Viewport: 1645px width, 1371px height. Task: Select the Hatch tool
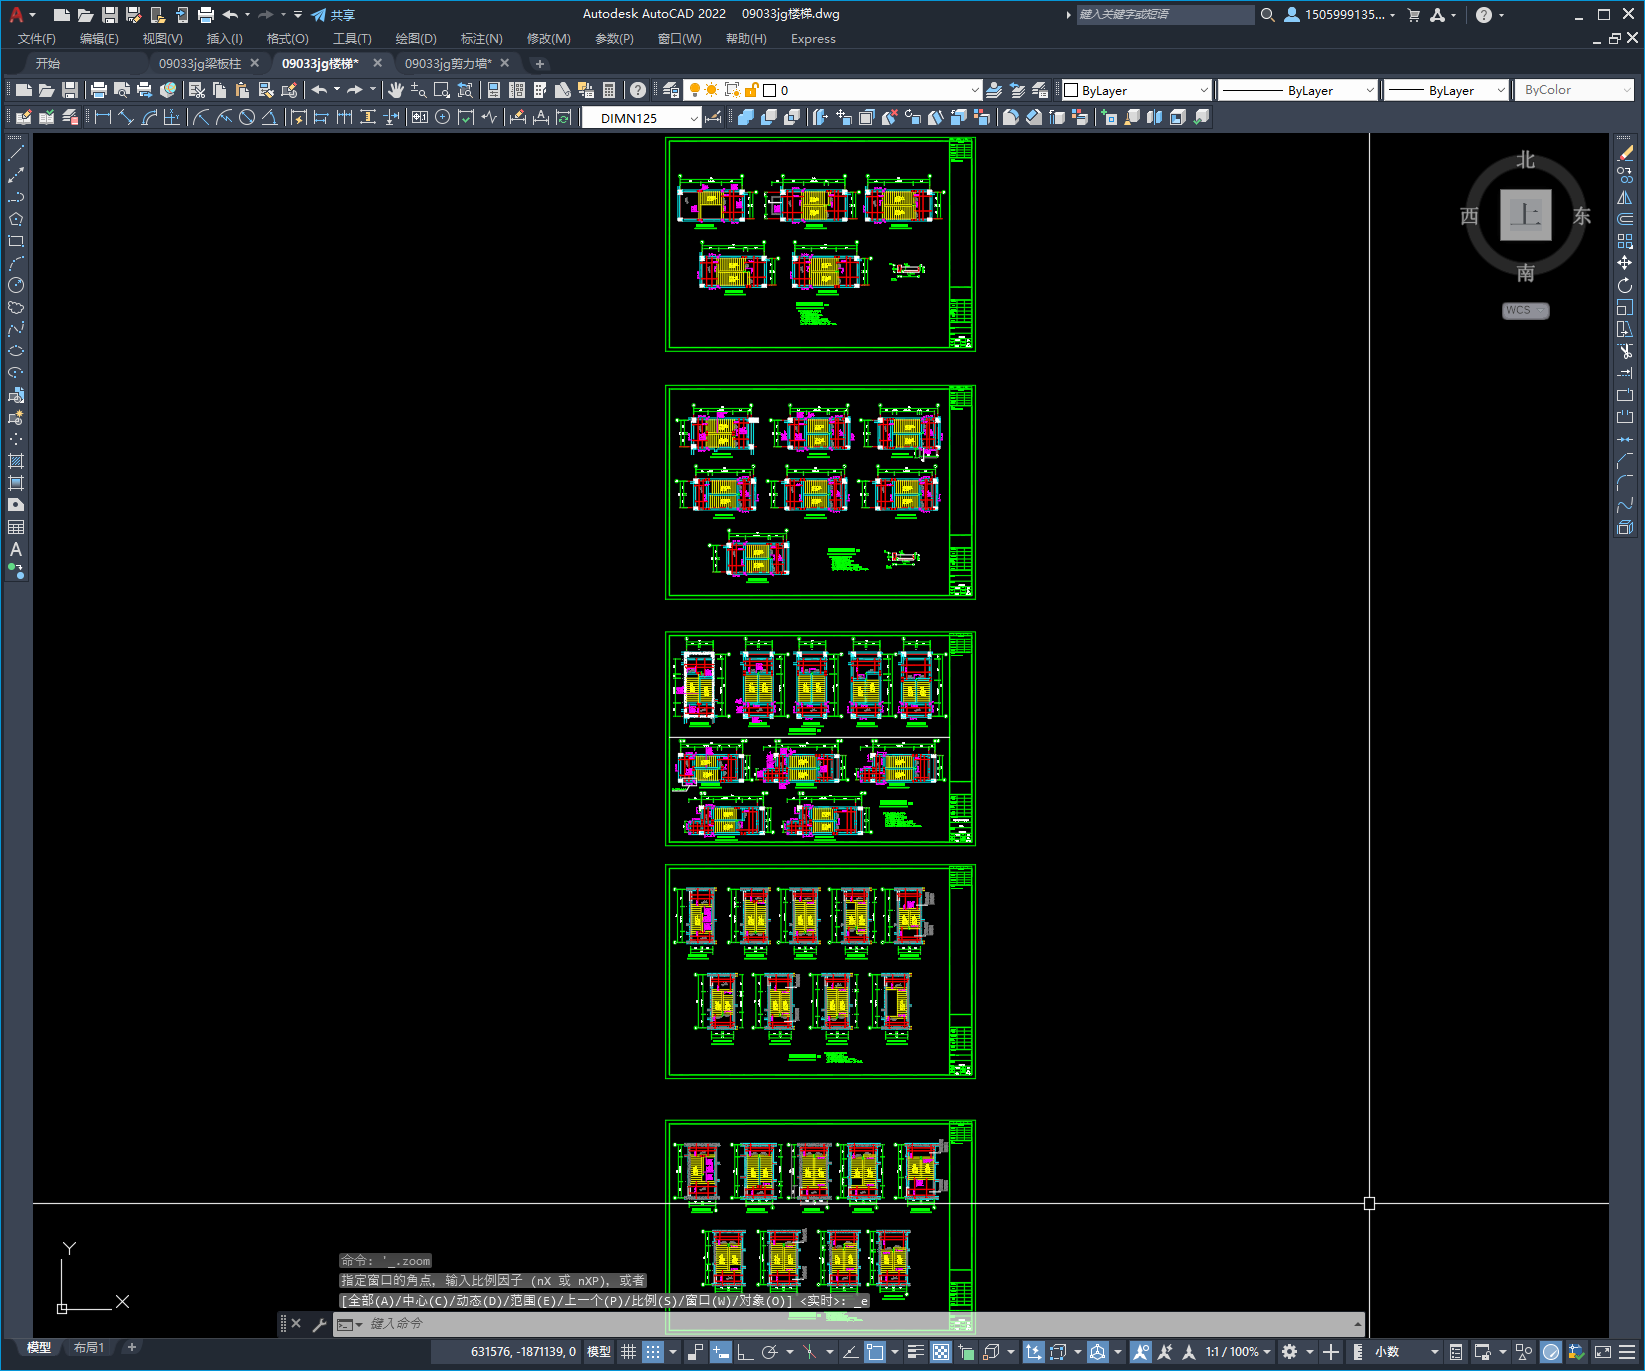(x=16, y=461)
